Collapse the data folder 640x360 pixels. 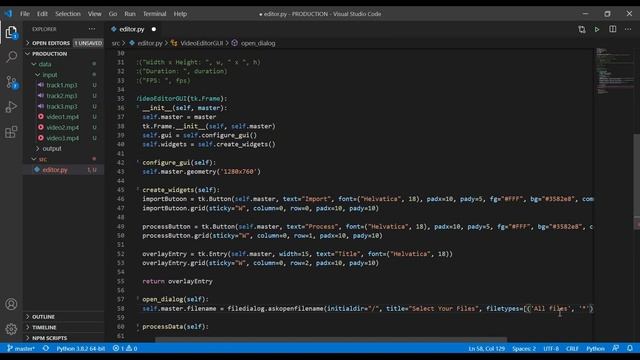pyautogui.click(x=64, y=64)
